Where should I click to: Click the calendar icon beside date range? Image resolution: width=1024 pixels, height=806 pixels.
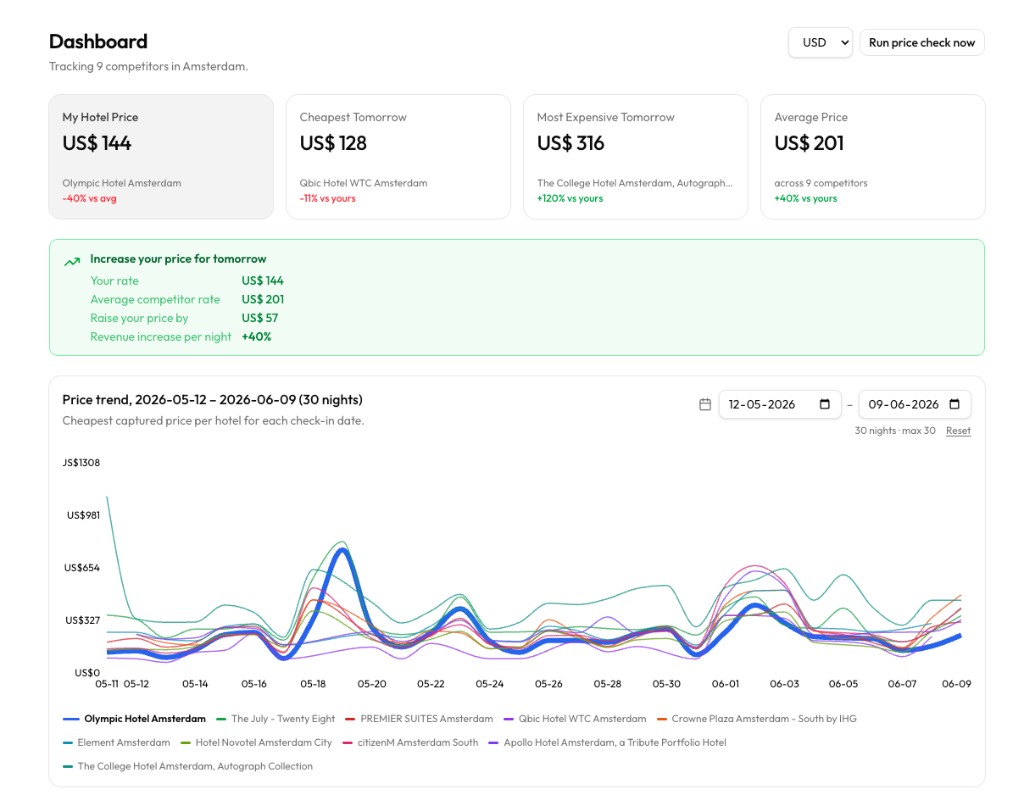click(705, 404)
